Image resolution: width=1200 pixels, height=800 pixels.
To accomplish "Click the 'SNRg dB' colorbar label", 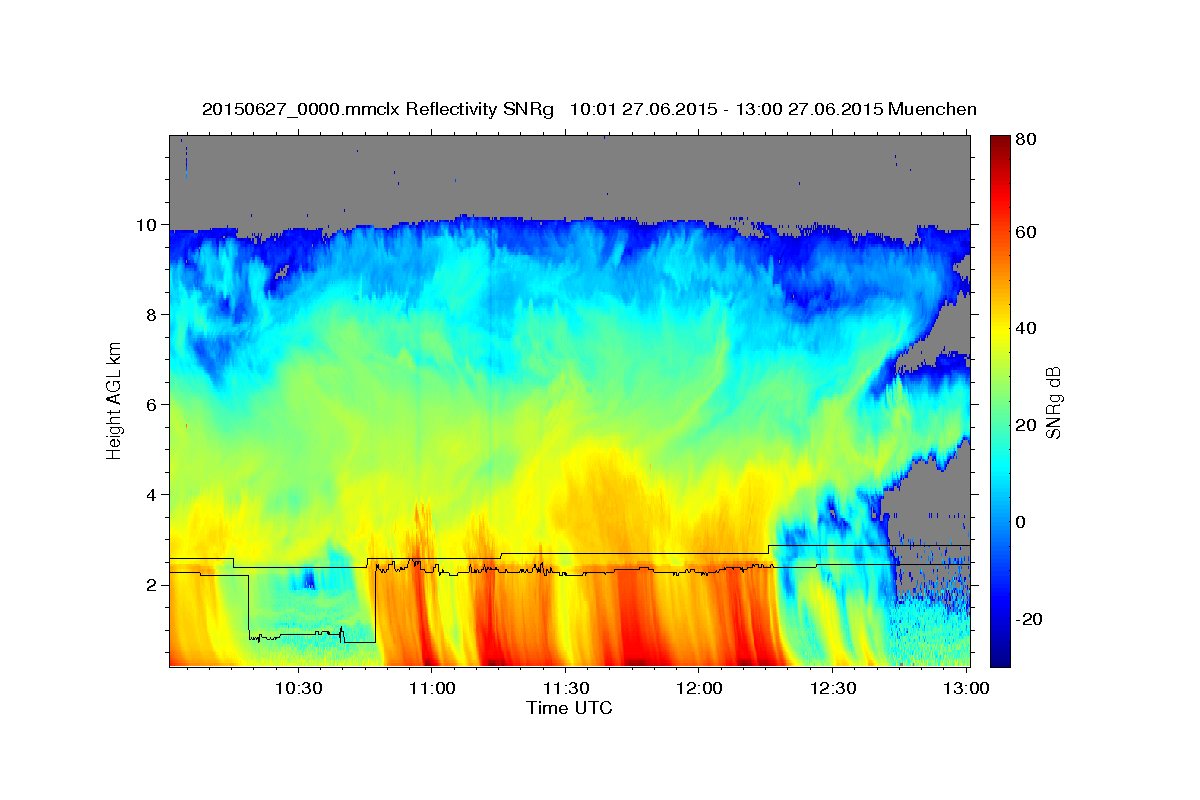I will pos(1052,401).
